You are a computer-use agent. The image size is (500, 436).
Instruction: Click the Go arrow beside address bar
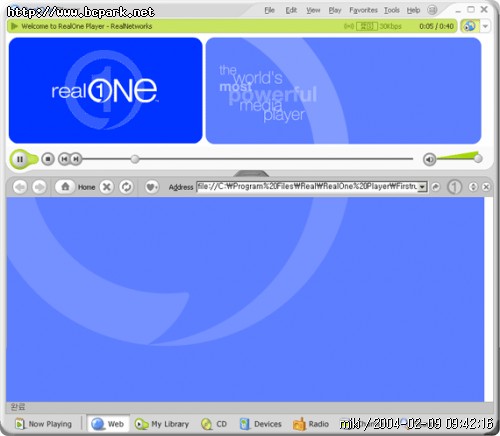point(435,187)
